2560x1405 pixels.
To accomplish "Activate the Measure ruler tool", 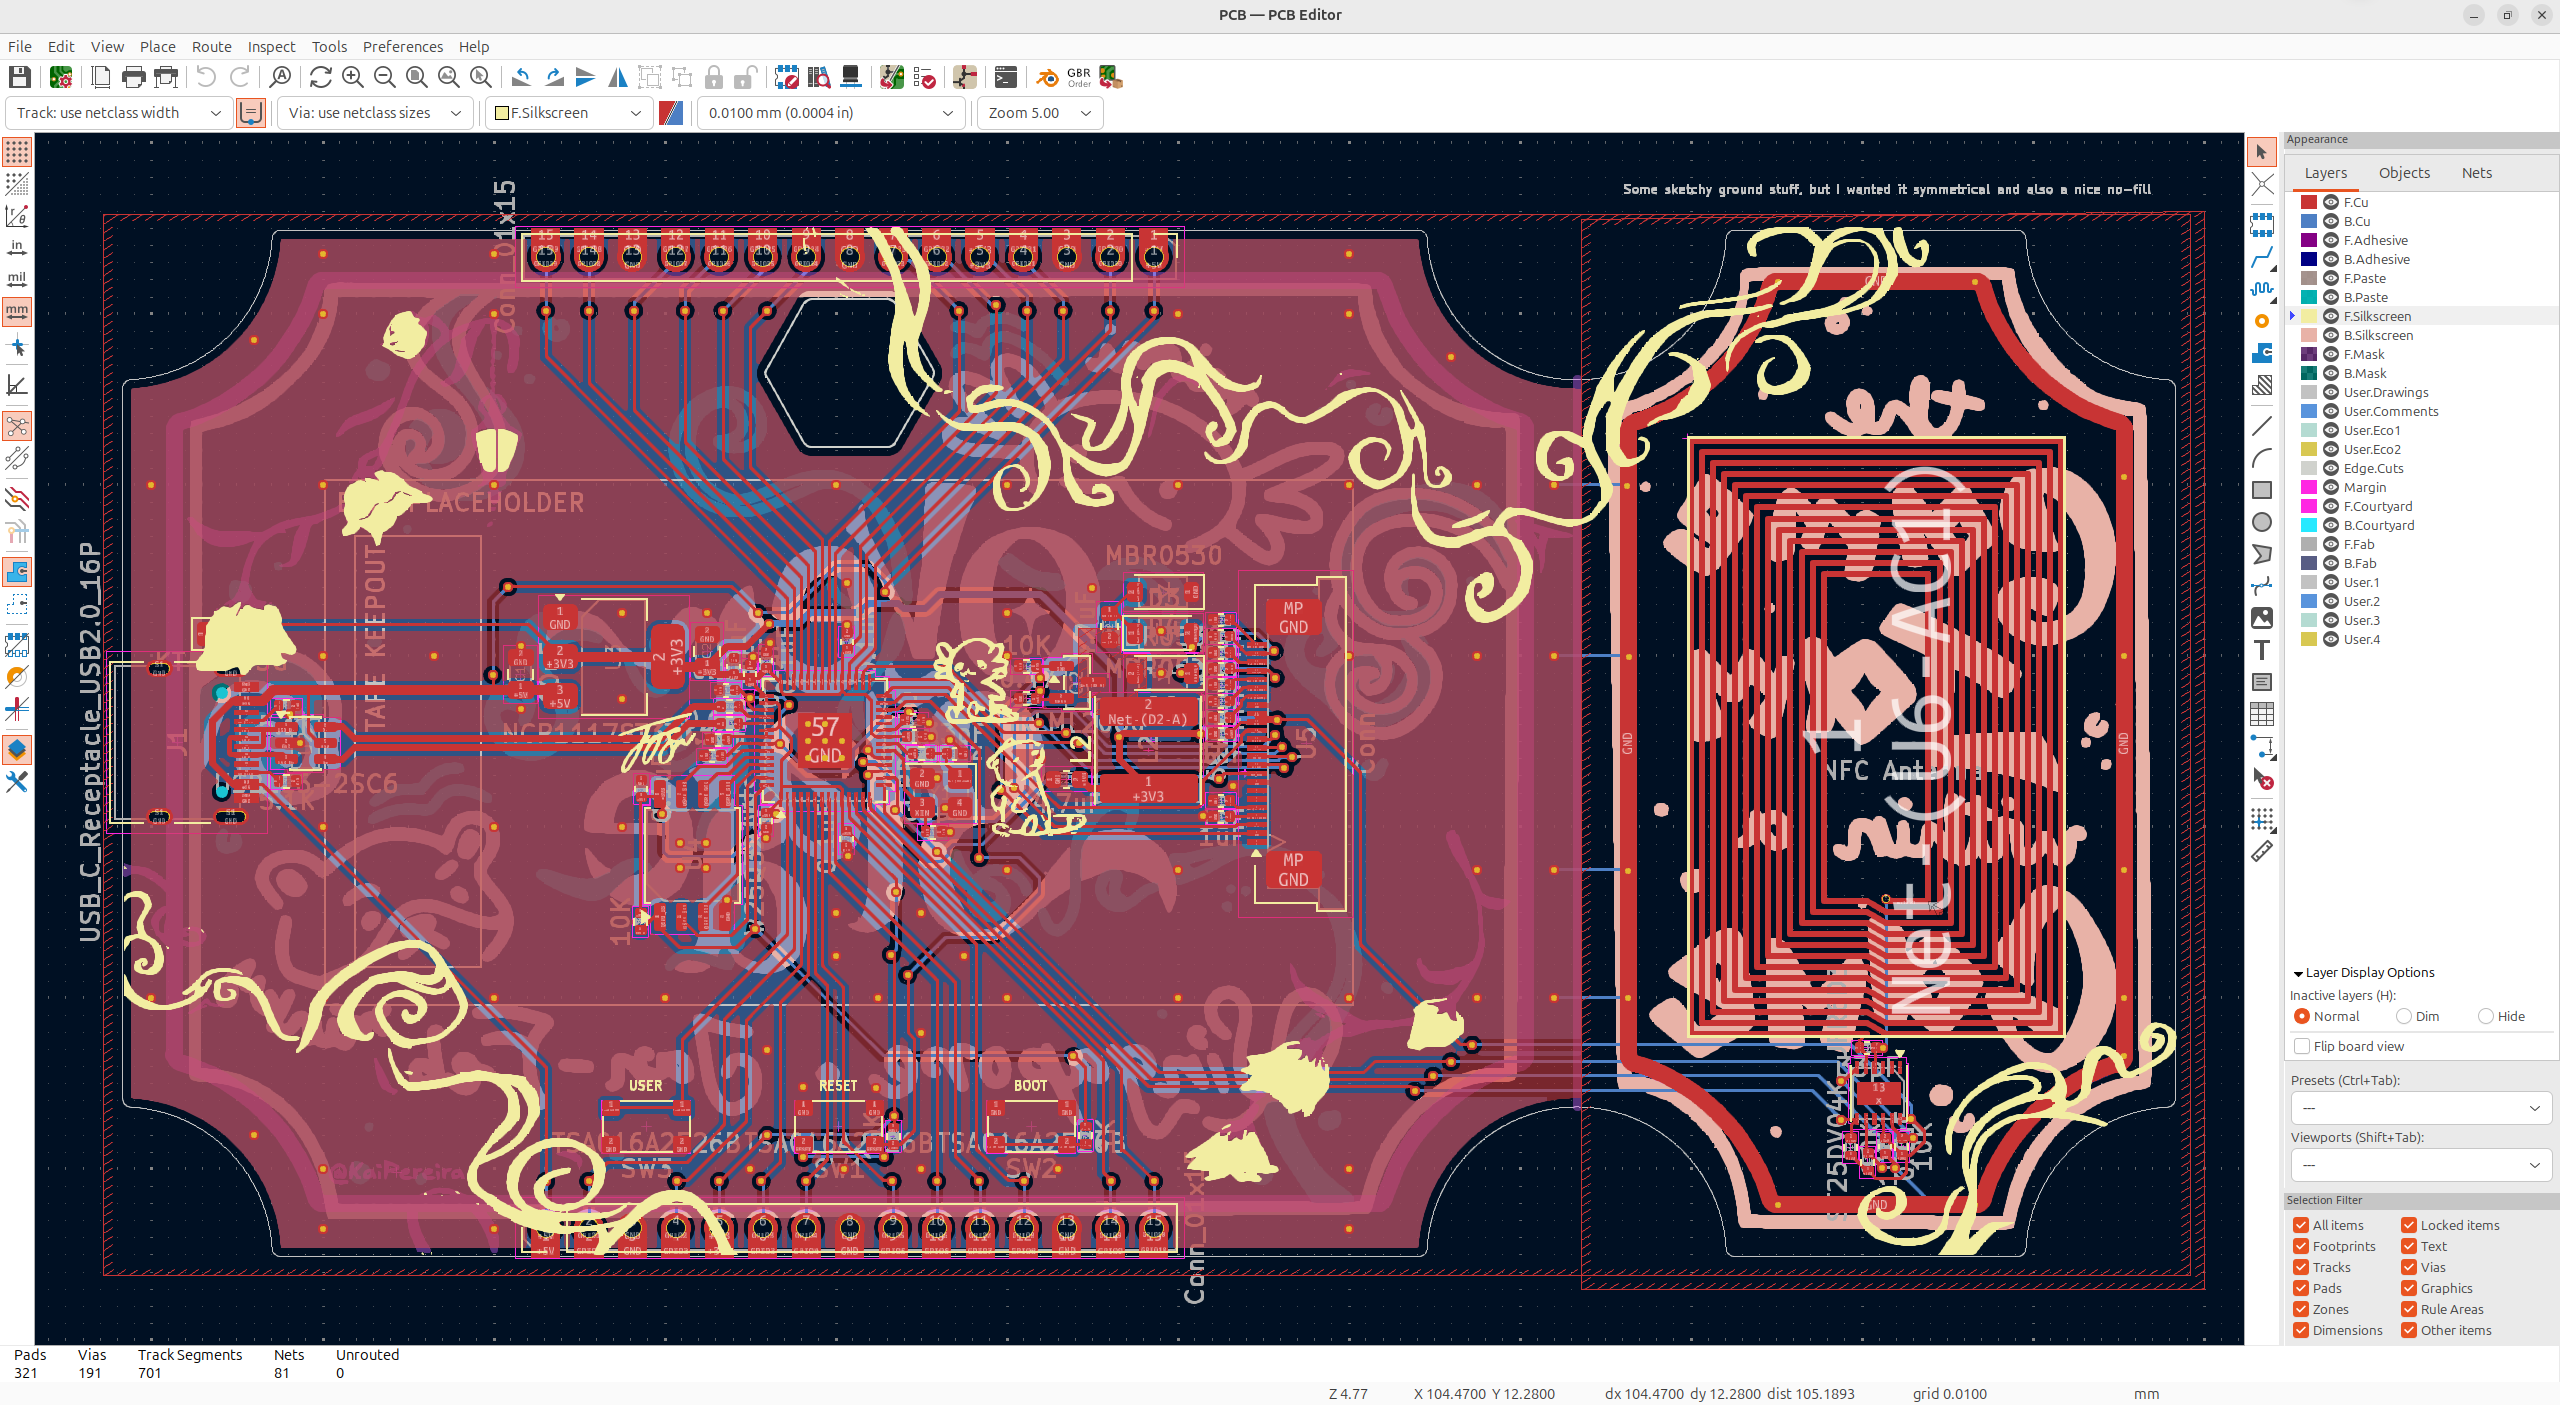I will pyautogui.click(x=2262, y=852).
